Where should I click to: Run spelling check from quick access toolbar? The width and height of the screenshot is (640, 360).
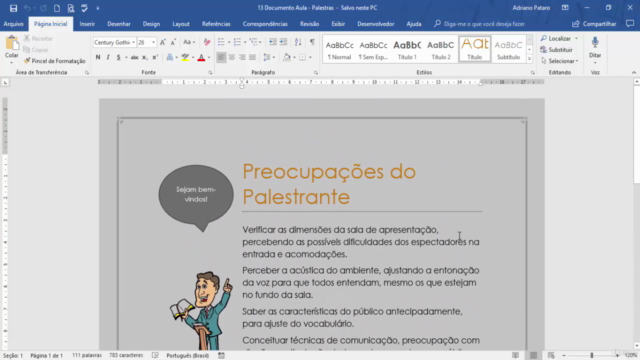coord(84,8)
